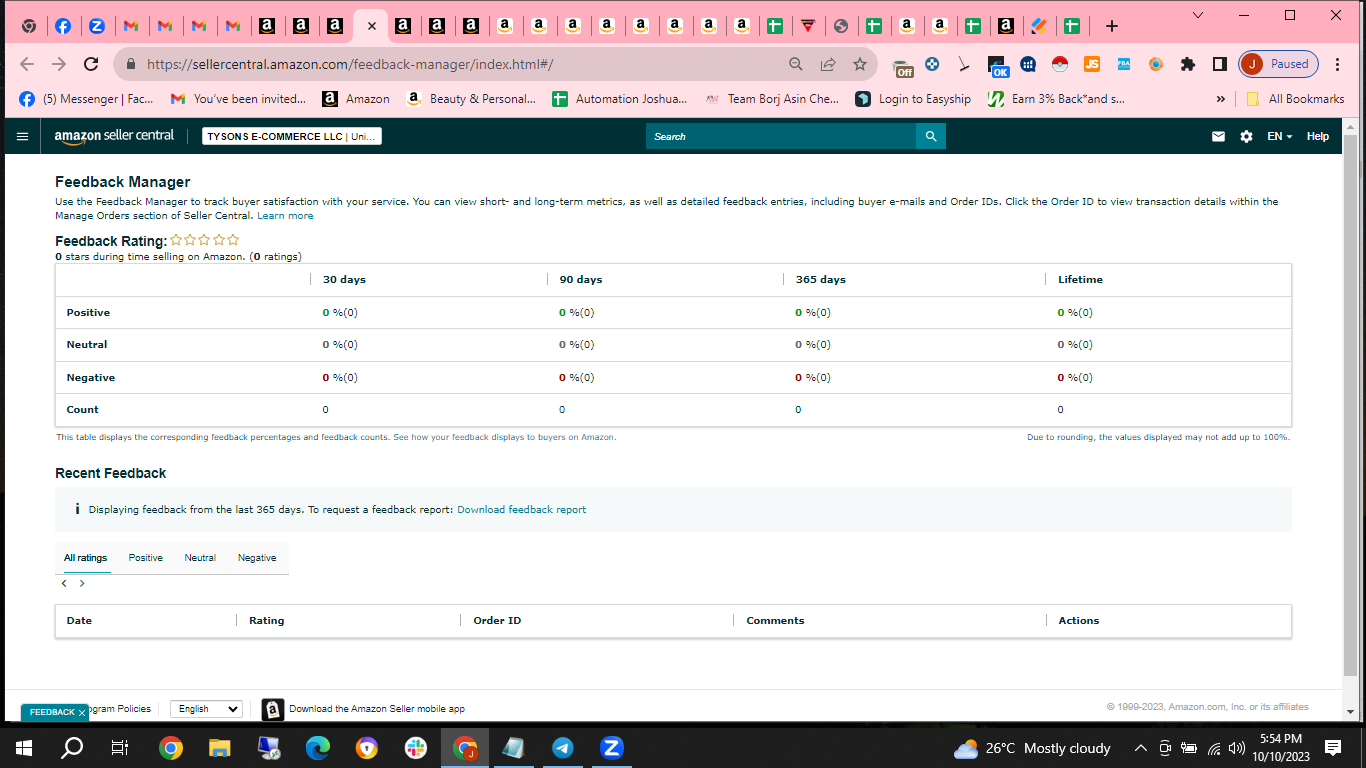Viewport: 1366px width, 768px height.
Task: Switch to the Facebook browser tab
Action: (x=62, y=26)
